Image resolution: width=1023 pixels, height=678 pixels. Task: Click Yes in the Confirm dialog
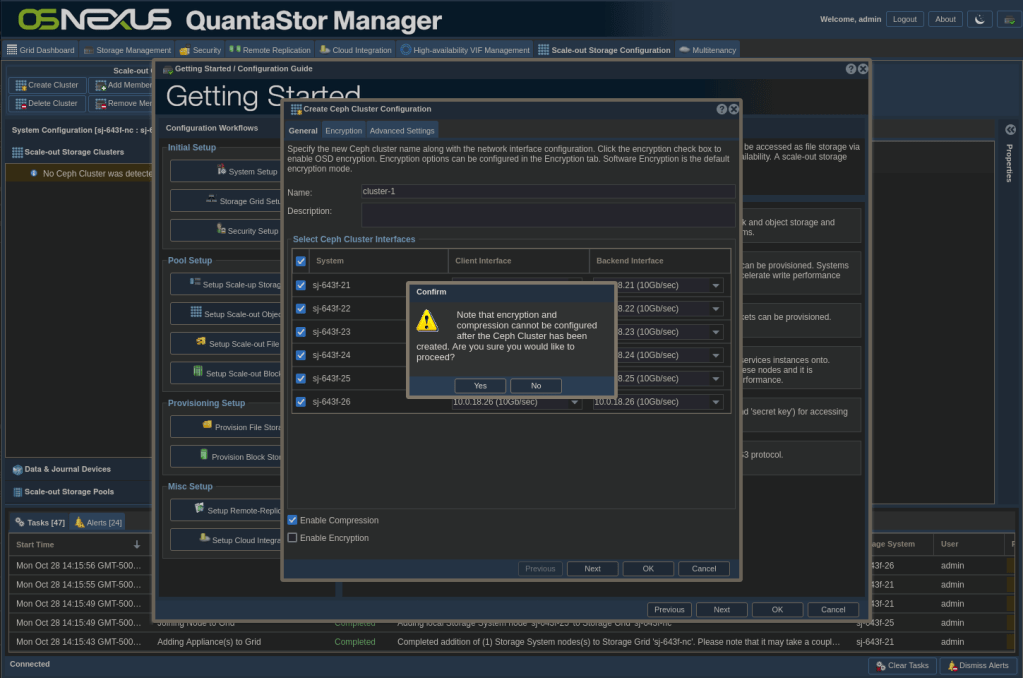(480, 385)
